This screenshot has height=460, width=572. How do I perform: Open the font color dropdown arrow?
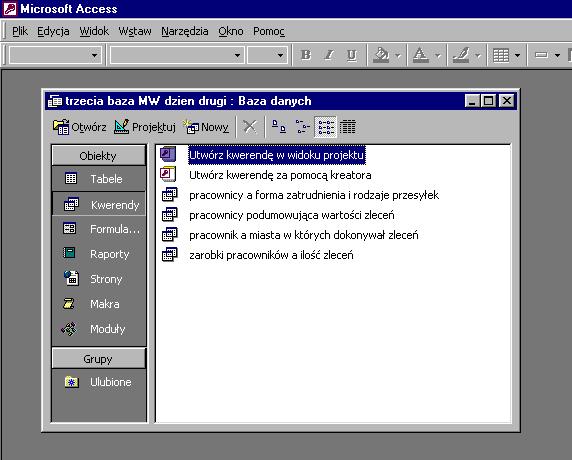438,55
